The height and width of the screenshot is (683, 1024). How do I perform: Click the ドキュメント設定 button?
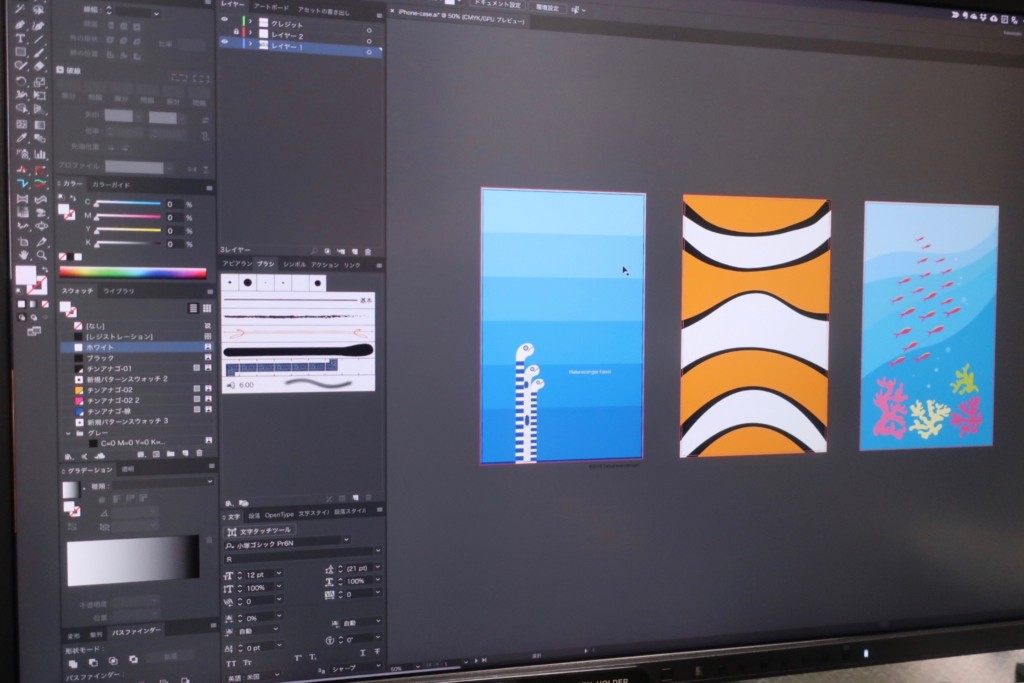click(x=497, y=5)
